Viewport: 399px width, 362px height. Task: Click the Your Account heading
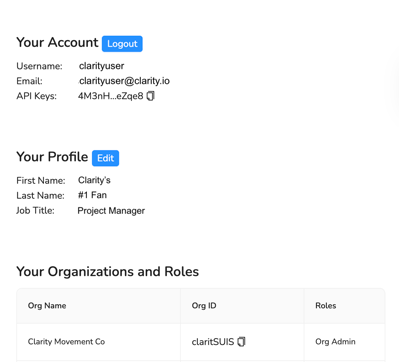57,43
